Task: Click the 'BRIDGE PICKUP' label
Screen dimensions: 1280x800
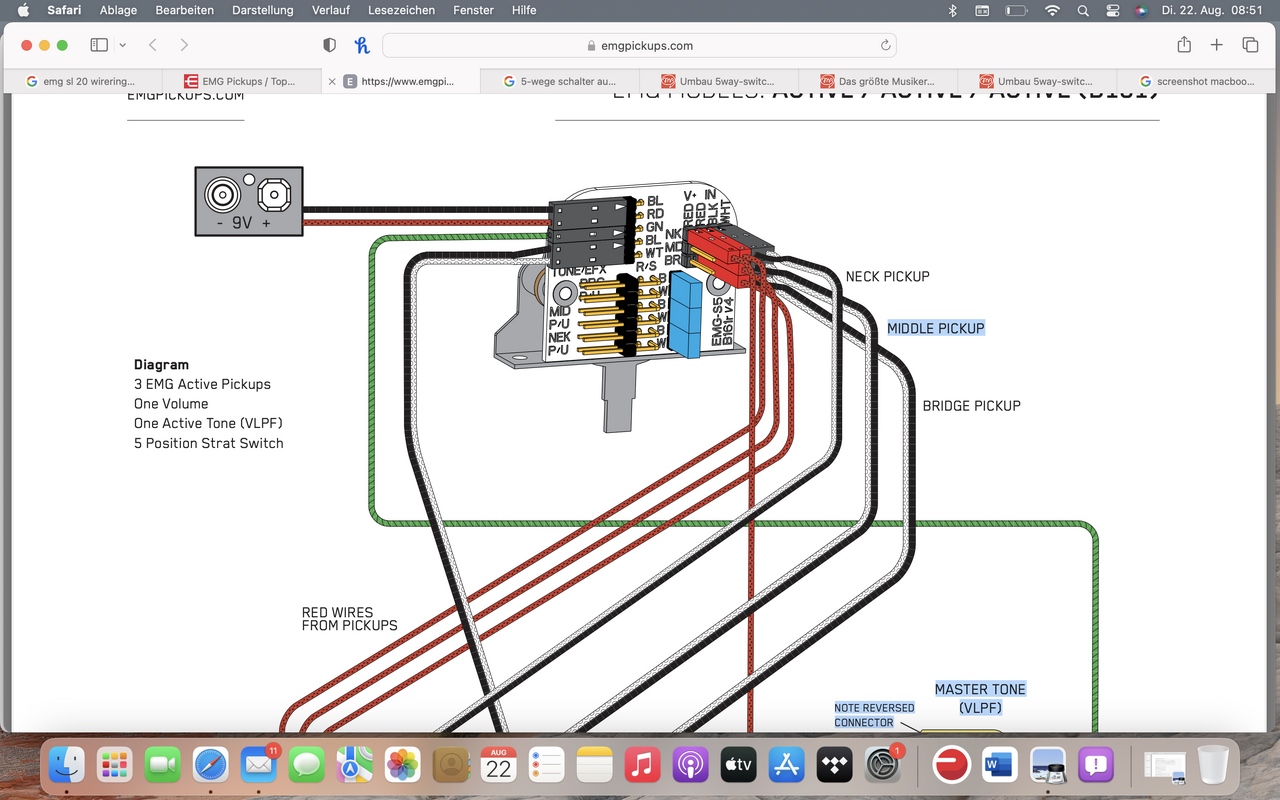Action: point(971,405)
